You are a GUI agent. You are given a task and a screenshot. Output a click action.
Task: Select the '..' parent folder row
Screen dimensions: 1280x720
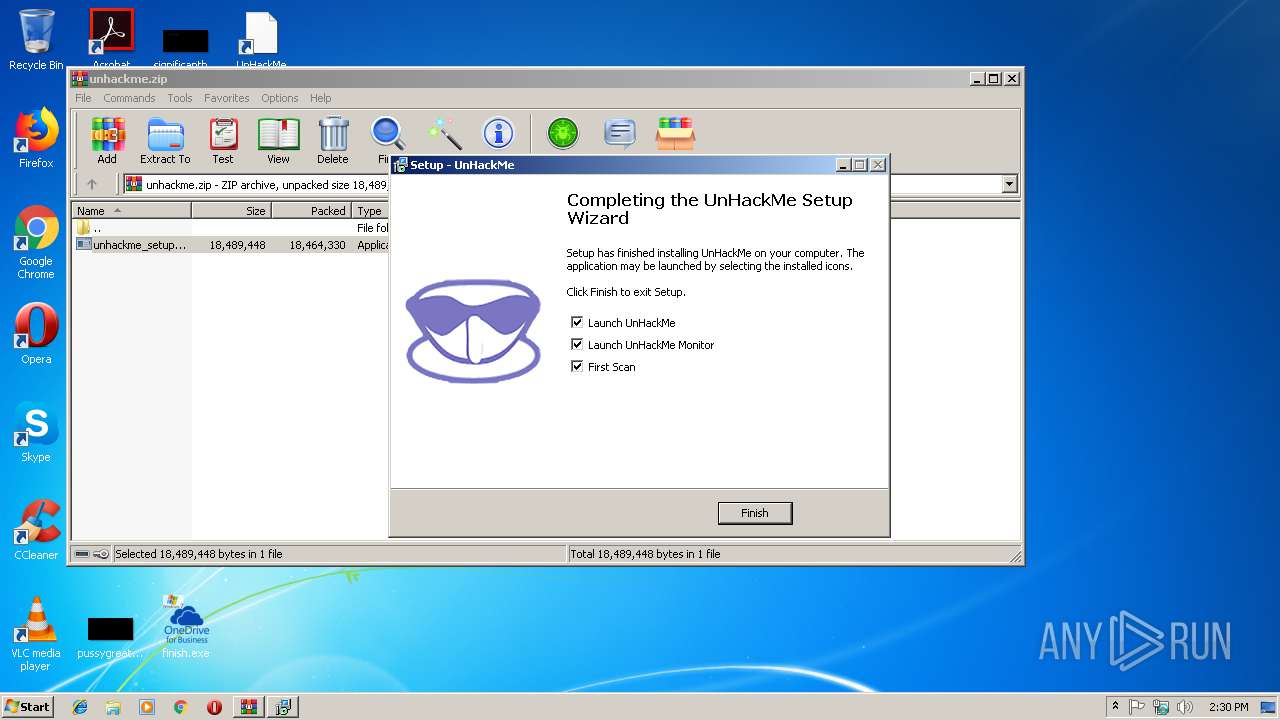(231, 228)
